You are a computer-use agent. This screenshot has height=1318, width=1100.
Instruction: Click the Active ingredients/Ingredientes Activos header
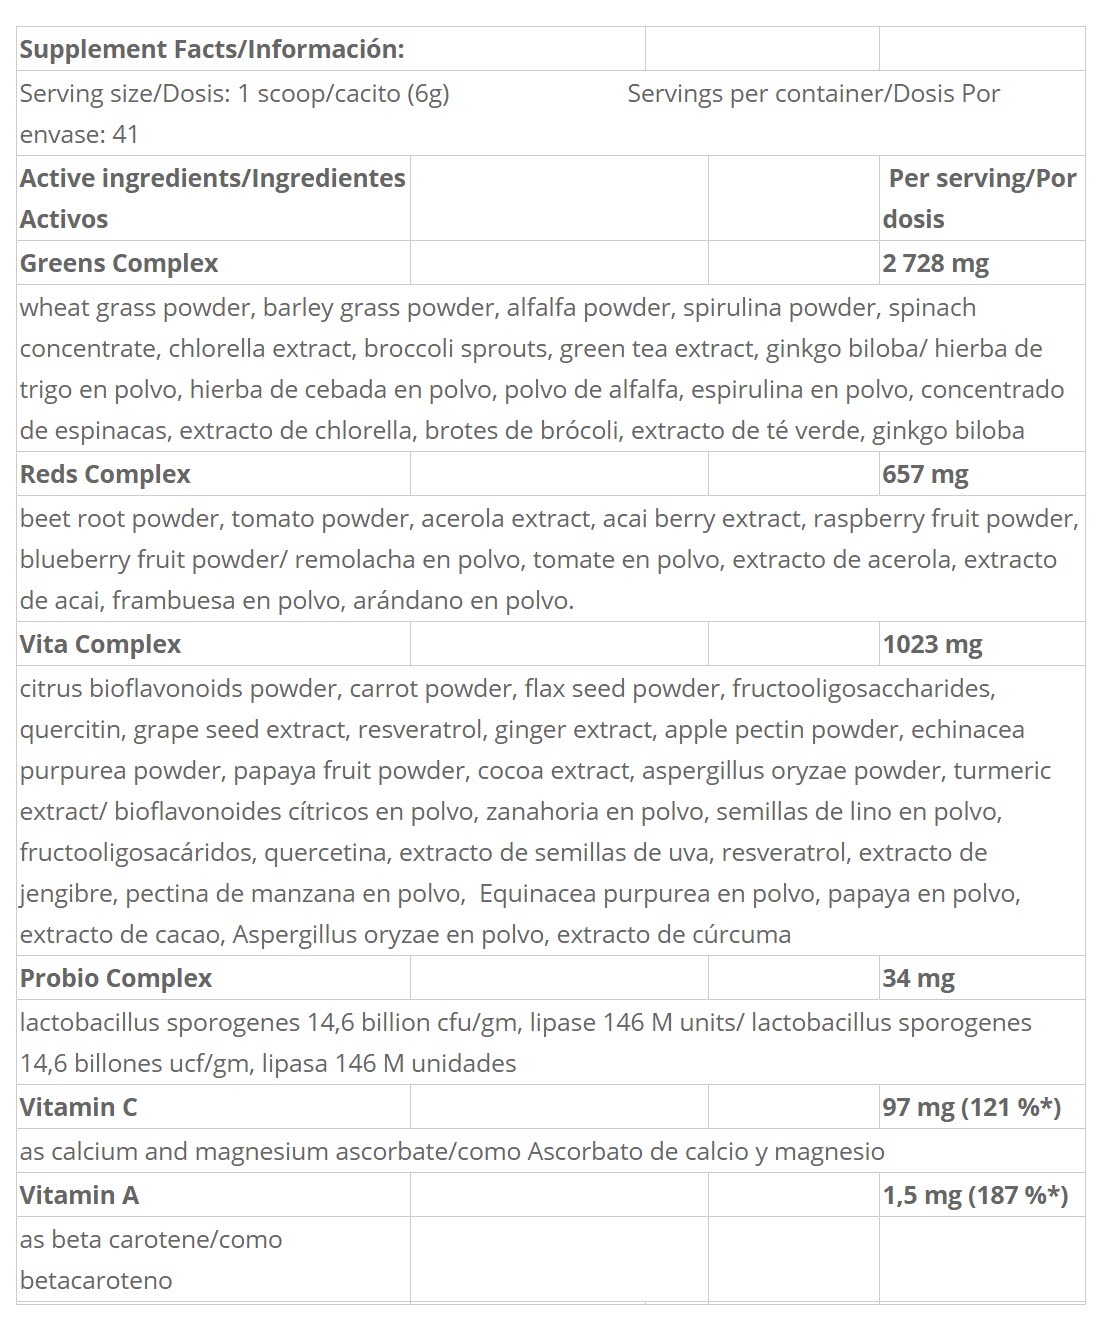[213, 198]
